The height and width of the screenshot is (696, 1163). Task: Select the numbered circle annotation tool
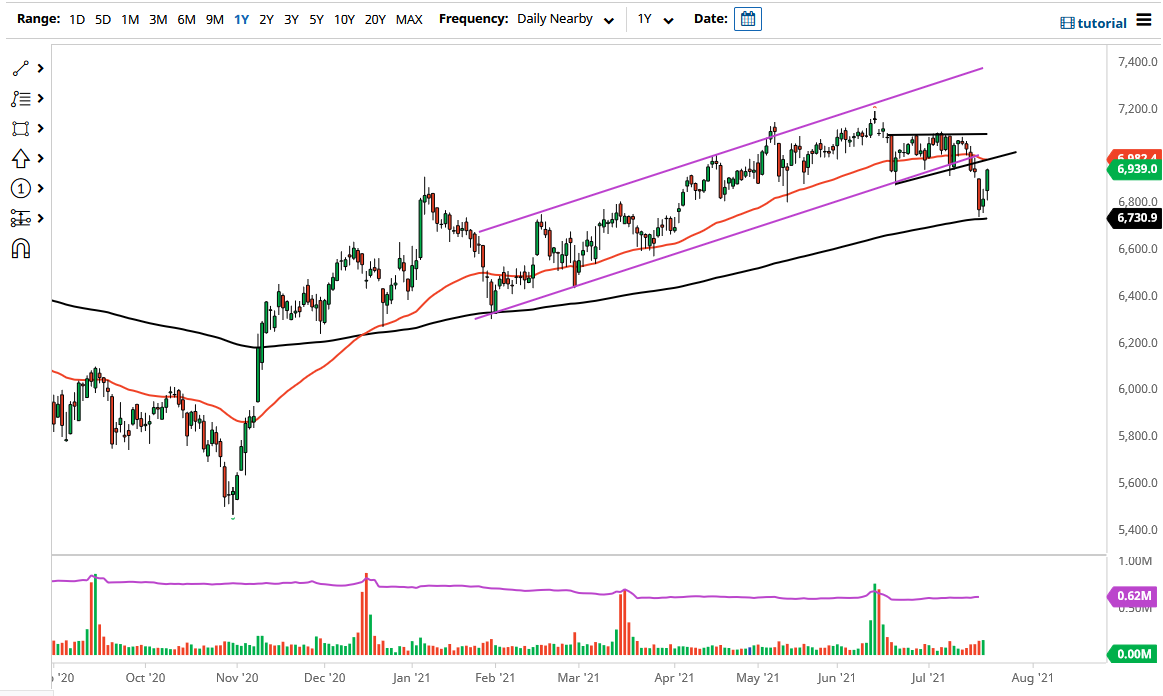[20, 188]
